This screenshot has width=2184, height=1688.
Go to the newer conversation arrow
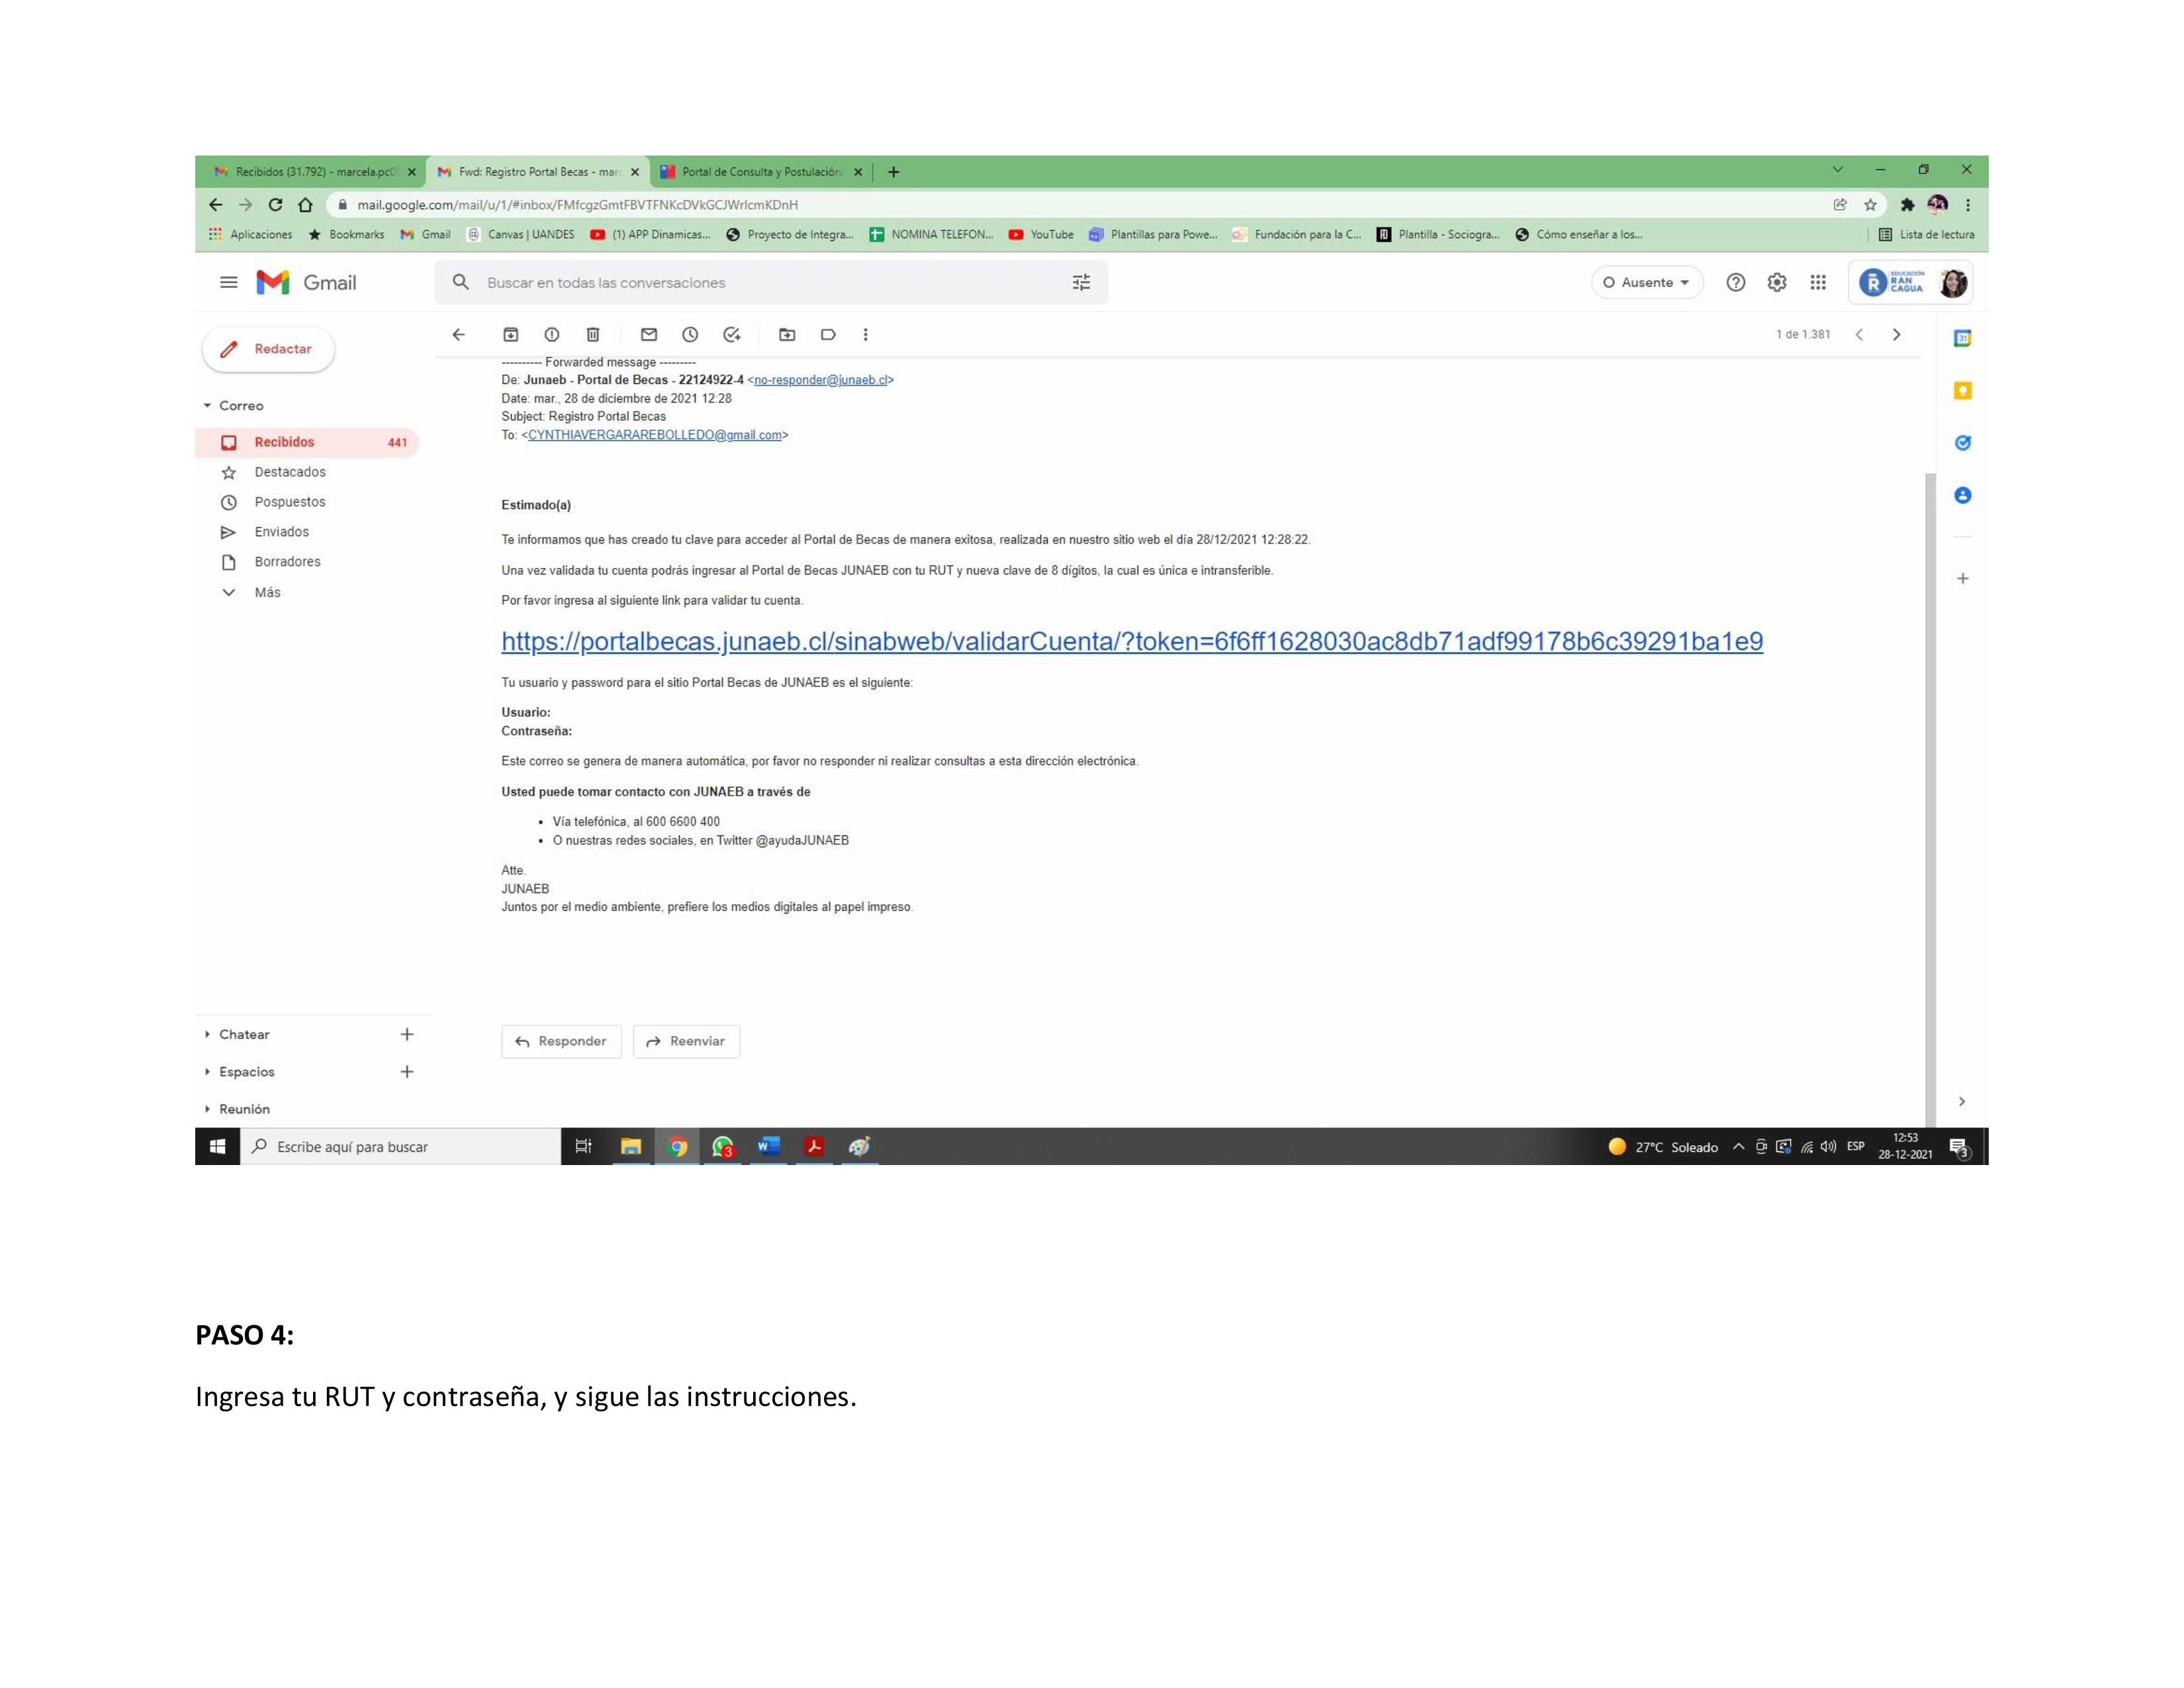tap(1859, 335)
